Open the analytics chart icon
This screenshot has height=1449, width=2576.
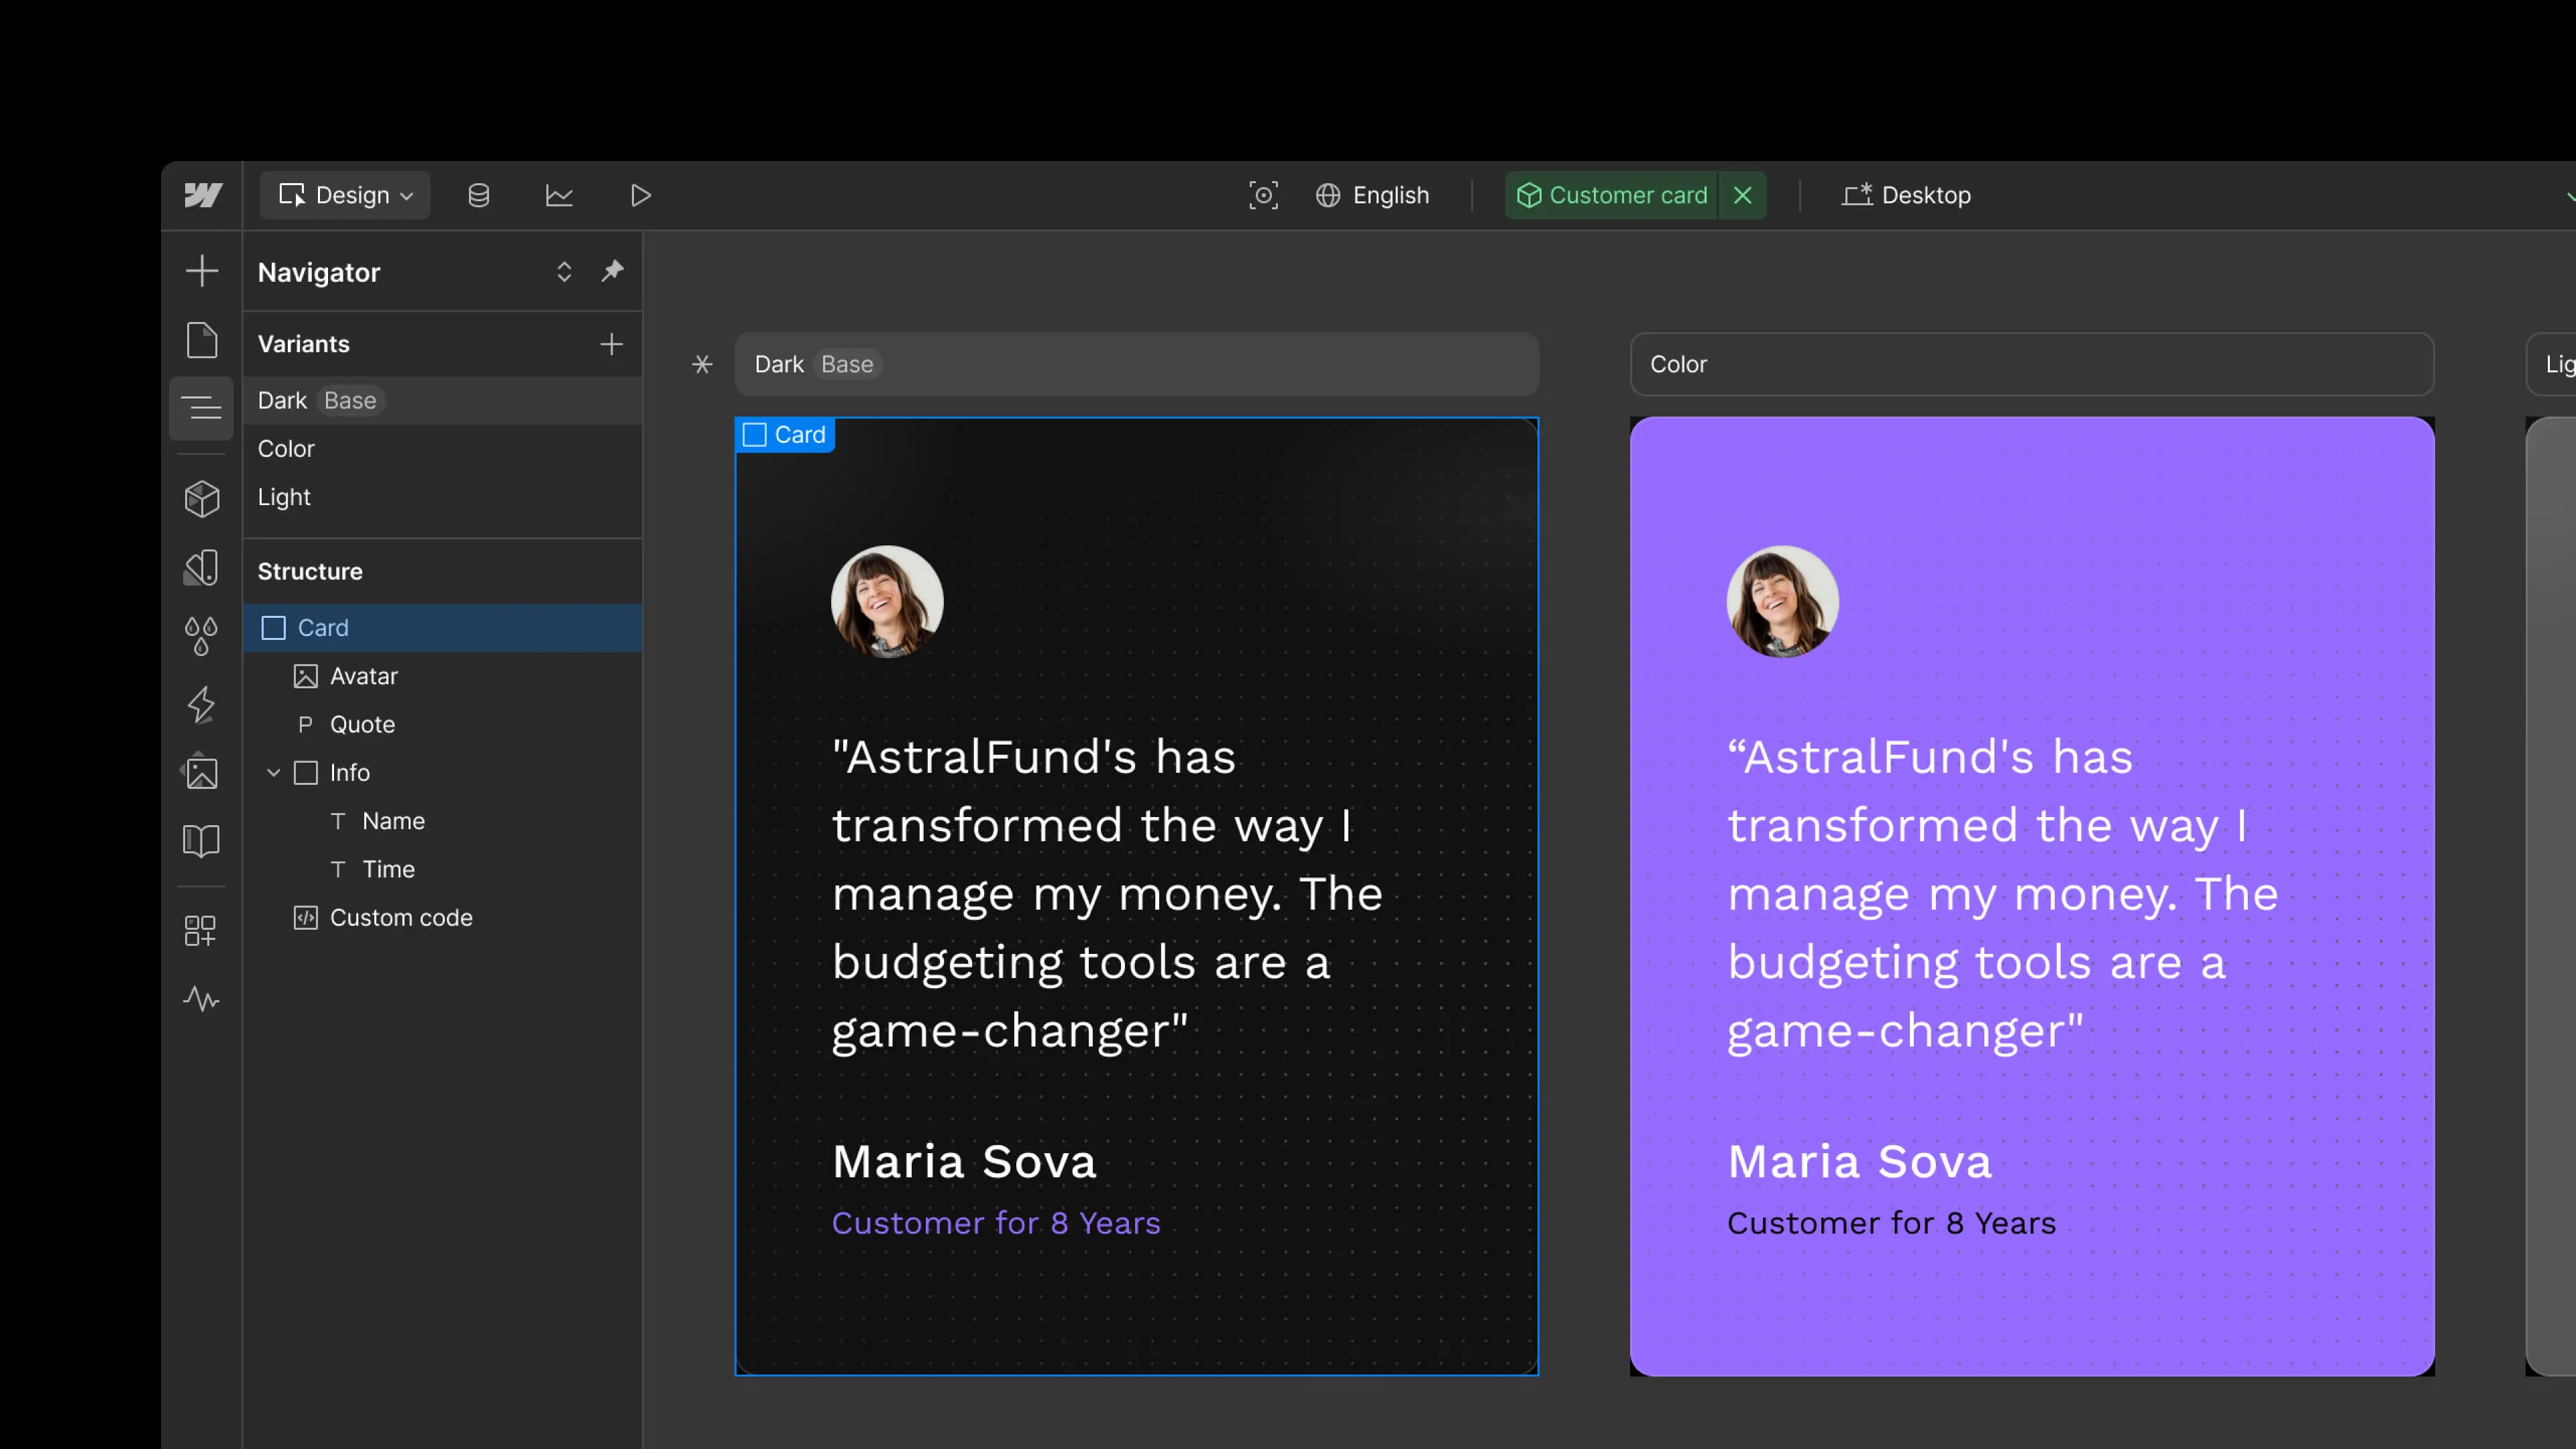click(559, 195)
